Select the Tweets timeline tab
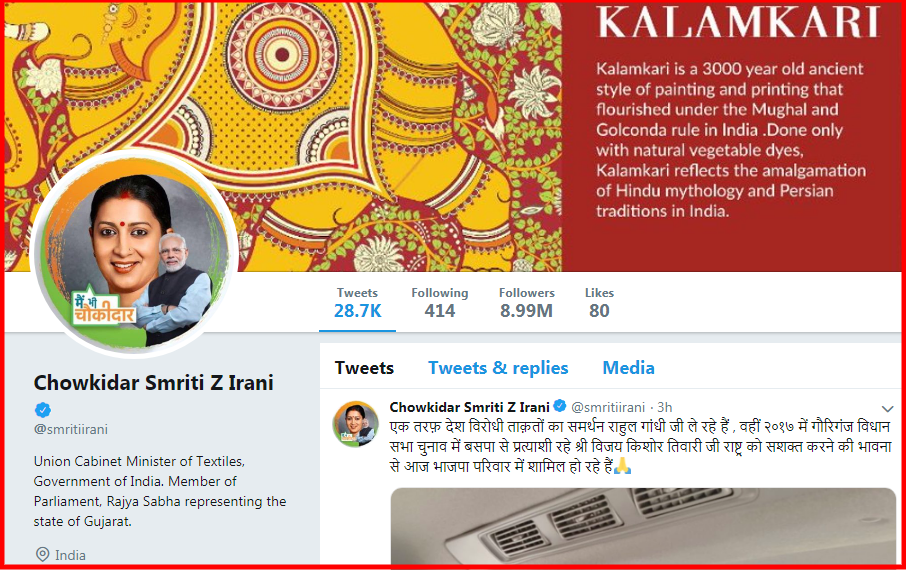Screen dimensions: 906x570 point(365,368)
